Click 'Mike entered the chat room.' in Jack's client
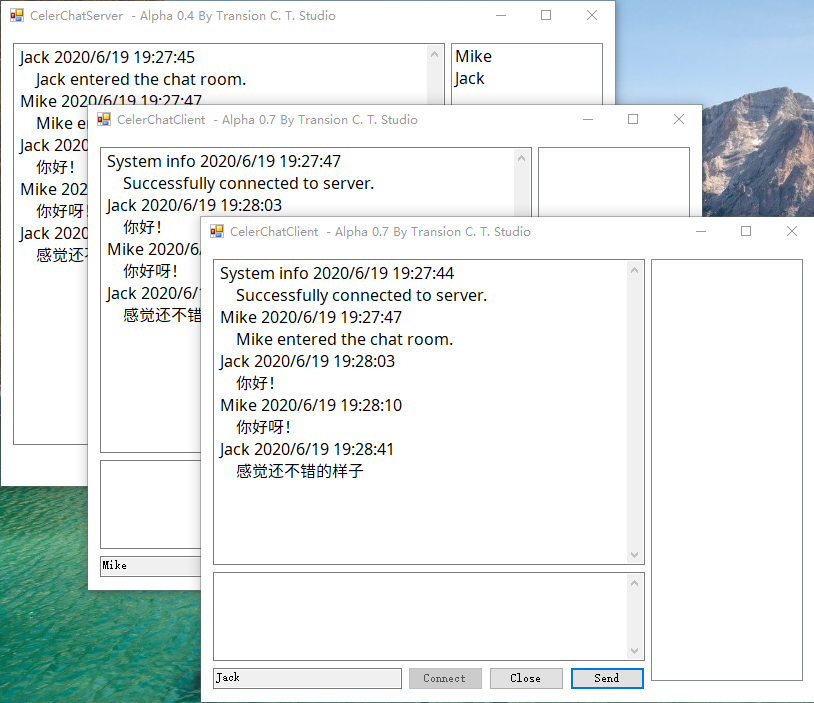The height and width of the screenshot is (703, 814). click(345, 340)
